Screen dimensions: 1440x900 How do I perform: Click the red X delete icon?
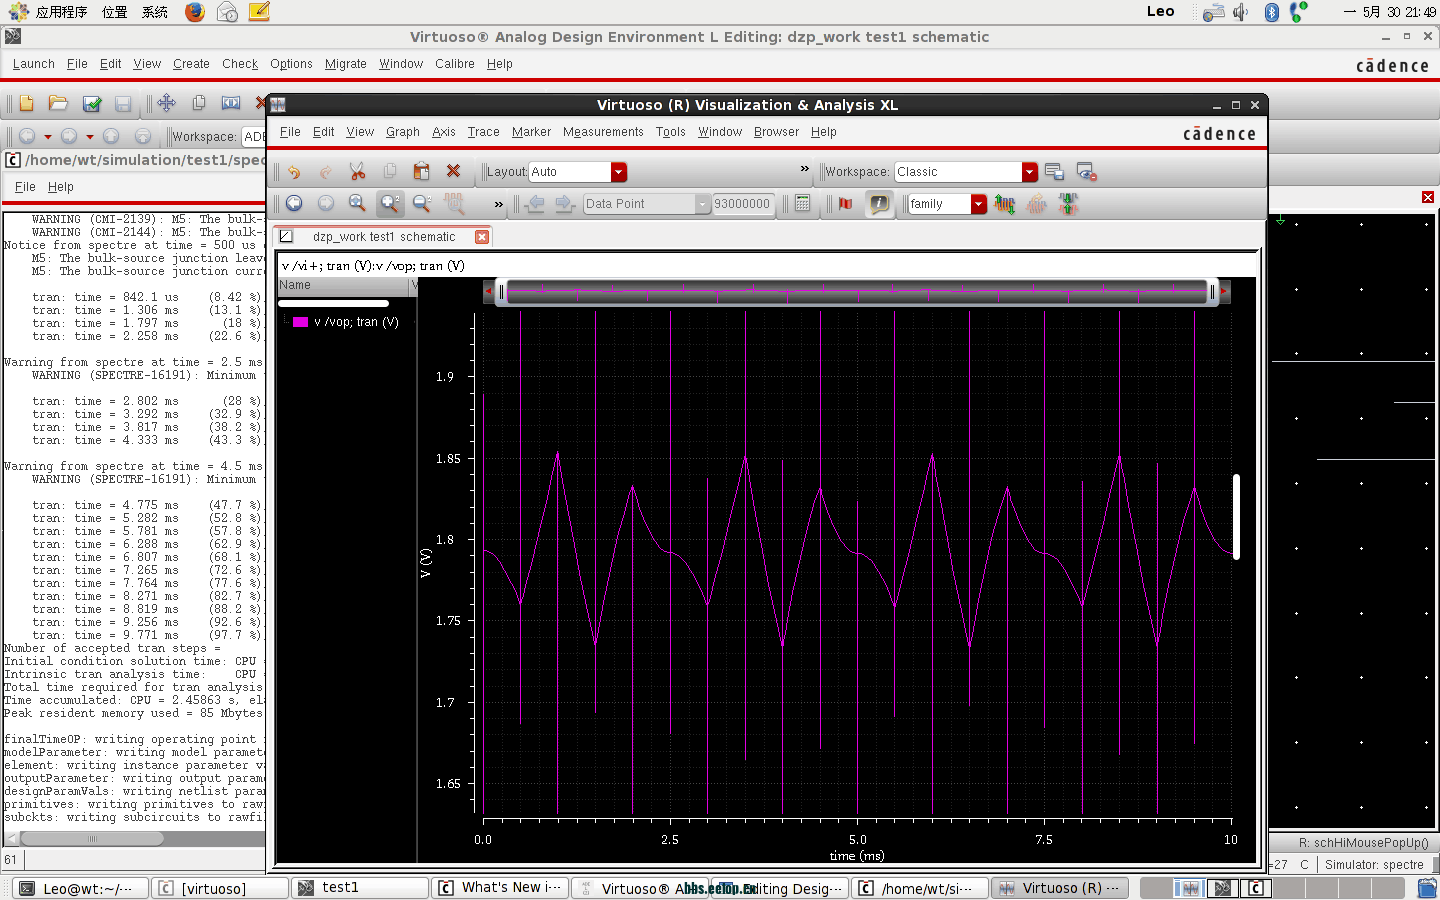(x=453, y=172)
